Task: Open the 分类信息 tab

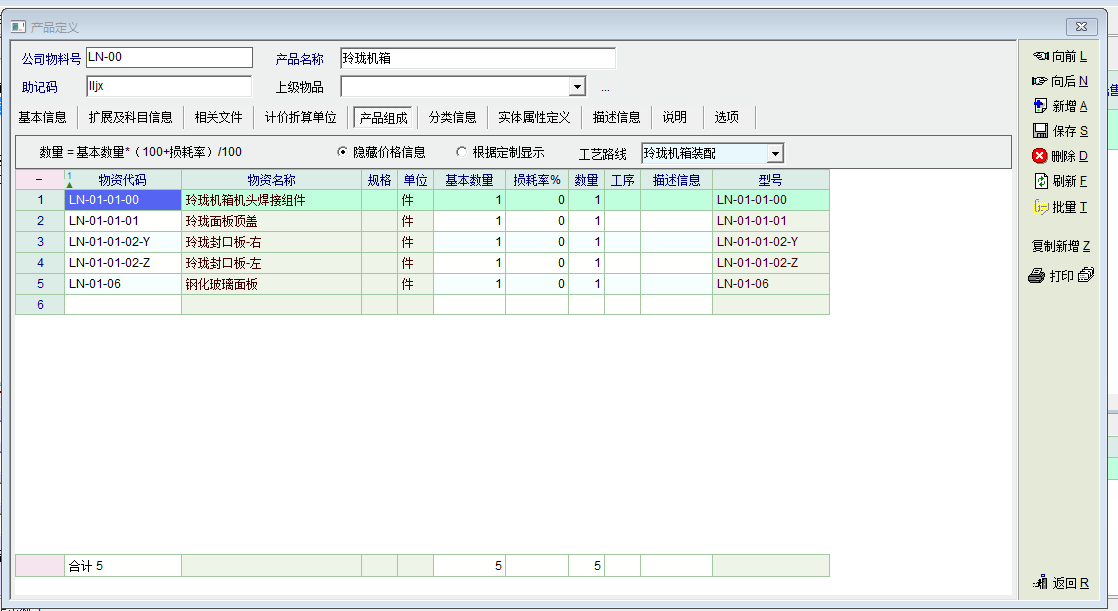Action: click(452, 117)
